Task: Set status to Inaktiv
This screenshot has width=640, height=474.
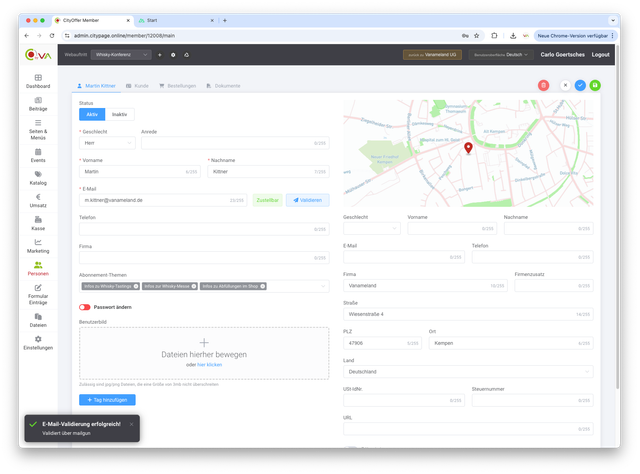Action: coord(120,115)
